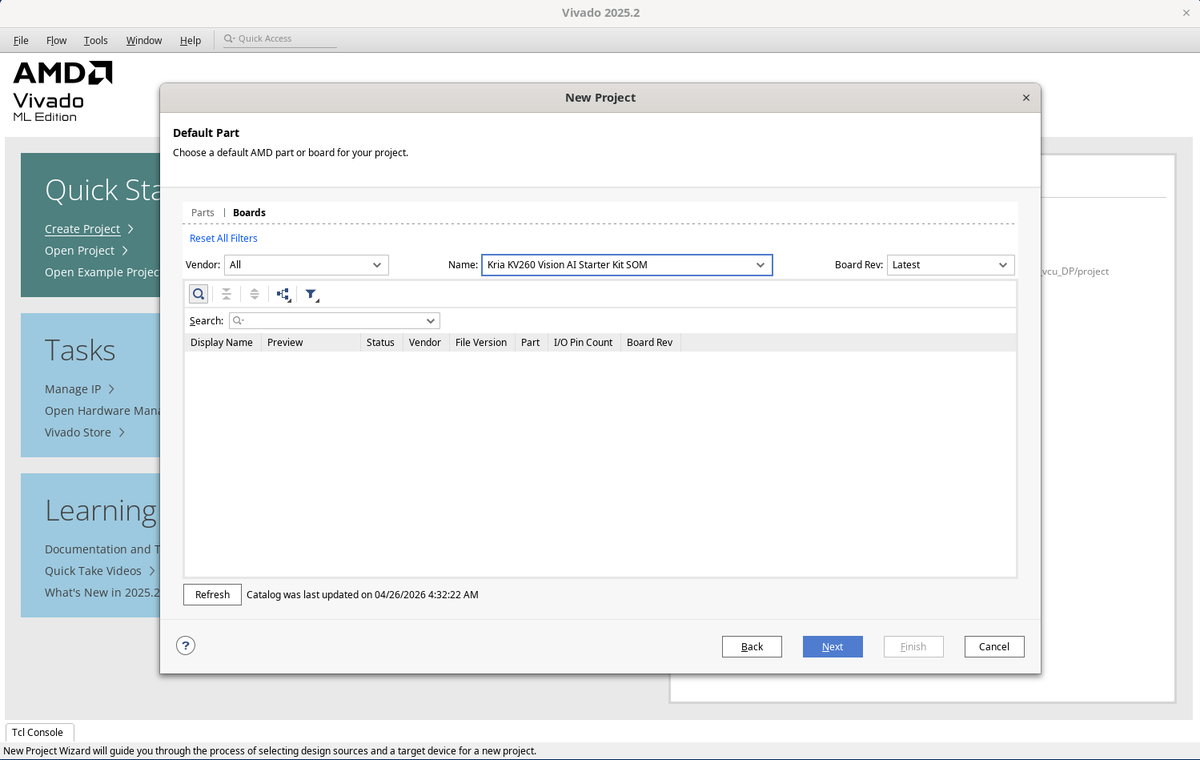
Task: Click Next to continue
Action: pyautogui.click(x=833, y=647)
